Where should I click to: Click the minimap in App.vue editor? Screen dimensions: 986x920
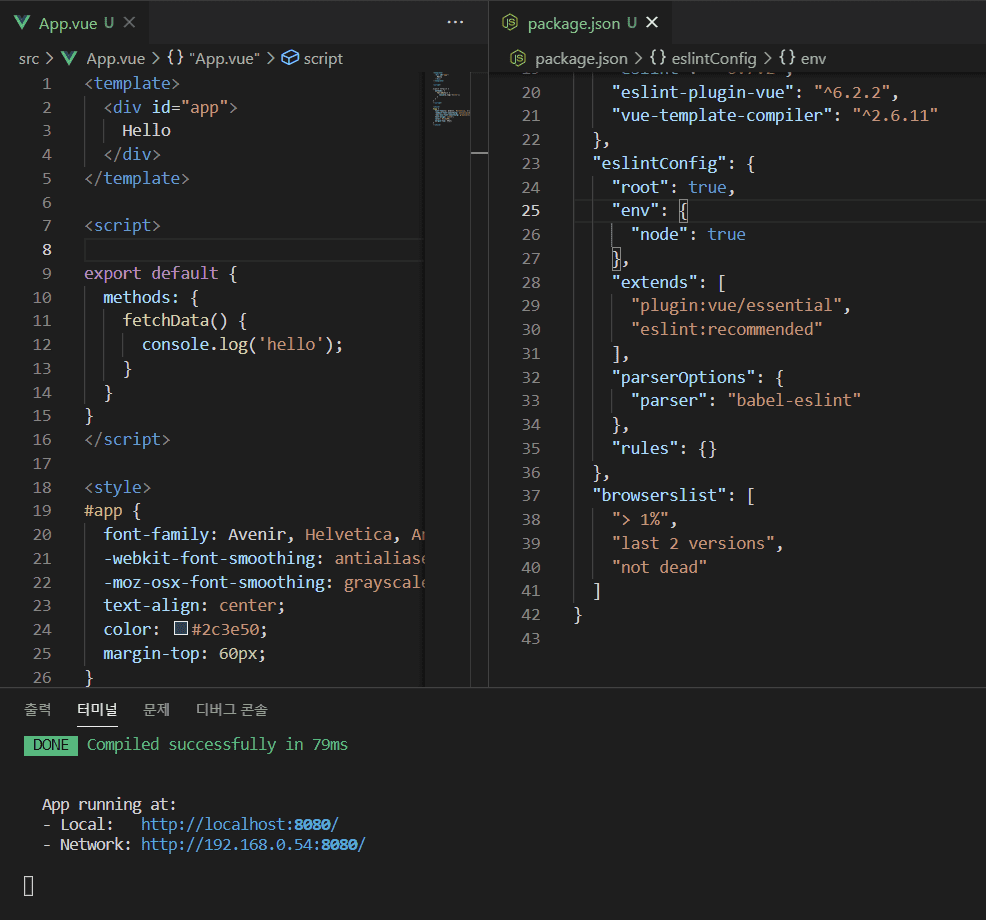click(x=445, y=100)
